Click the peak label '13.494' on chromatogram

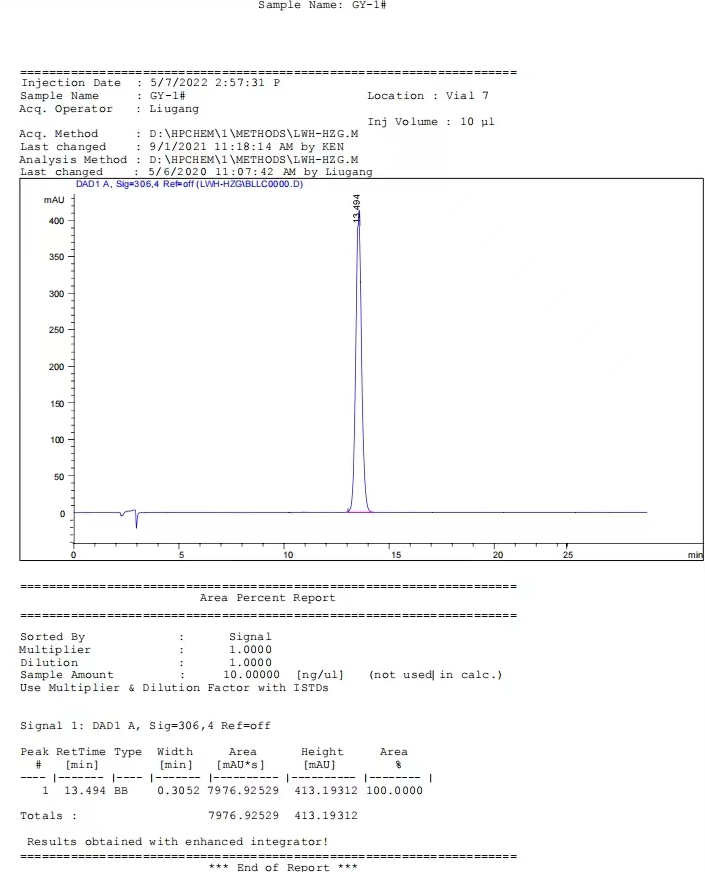356,208
